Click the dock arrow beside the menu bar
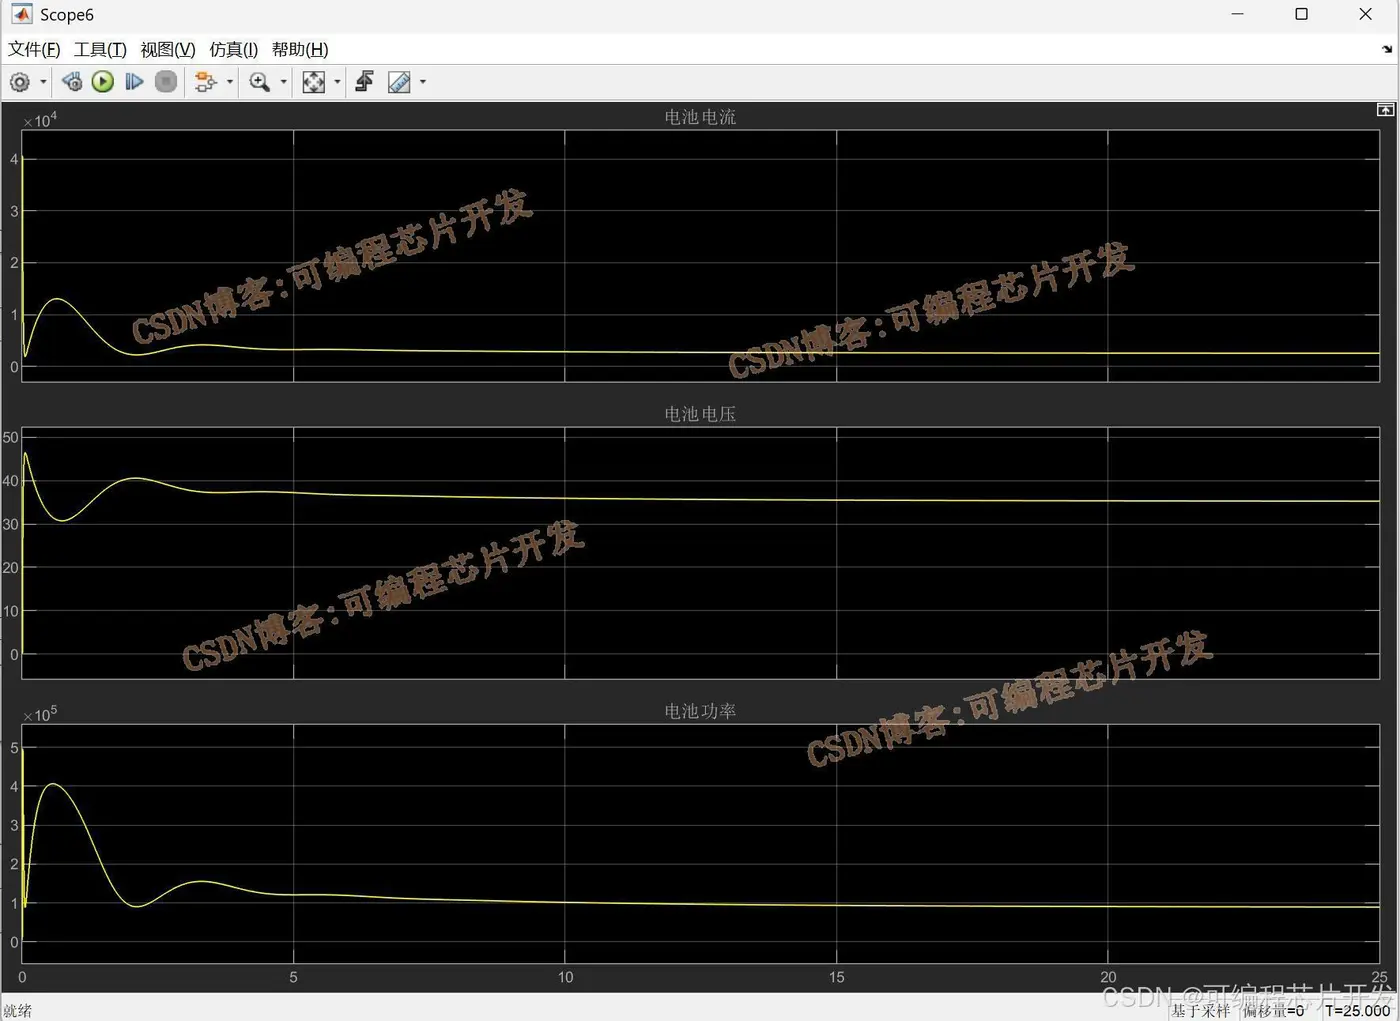1400x1021 pixels. click(x=1387, y=49)
